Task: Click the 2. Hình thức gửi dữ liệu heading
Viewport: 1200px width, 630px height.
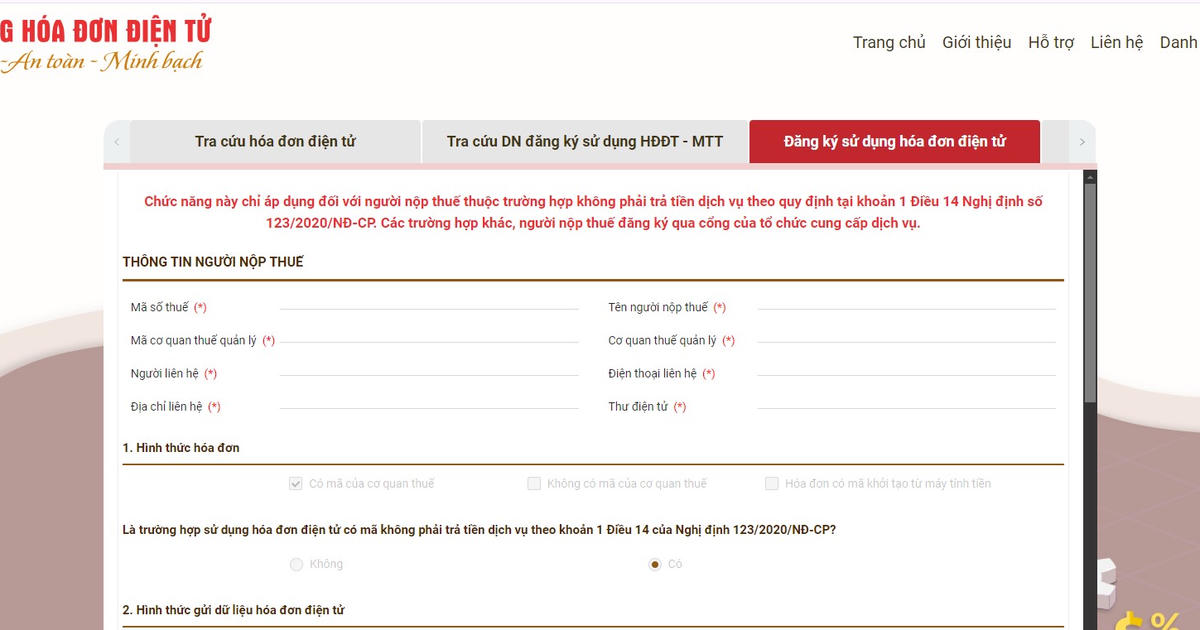Action: (x=234, y=610)
